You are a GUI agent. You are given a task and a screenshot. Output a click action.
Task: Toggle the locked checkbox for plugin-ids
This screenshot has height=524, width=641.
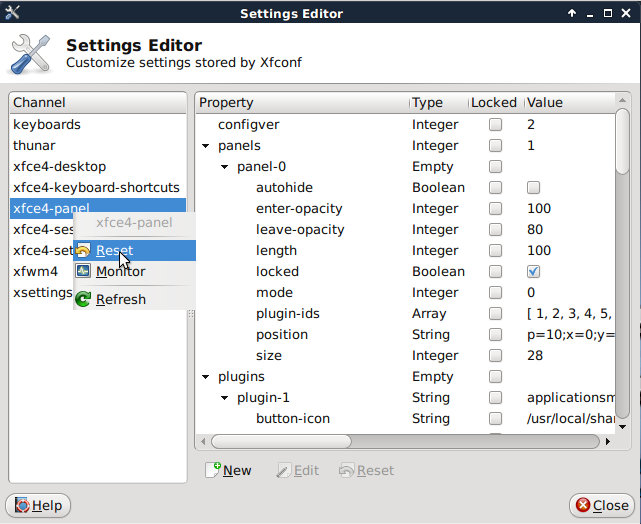495,314
